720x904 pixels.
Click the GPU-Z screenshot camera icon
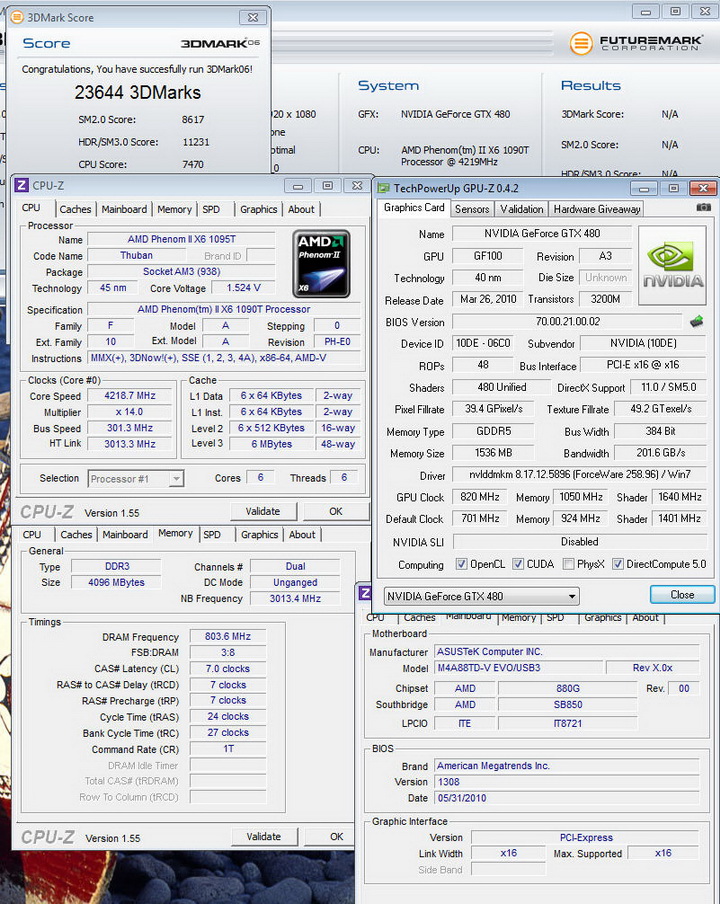tap(703, 207)
